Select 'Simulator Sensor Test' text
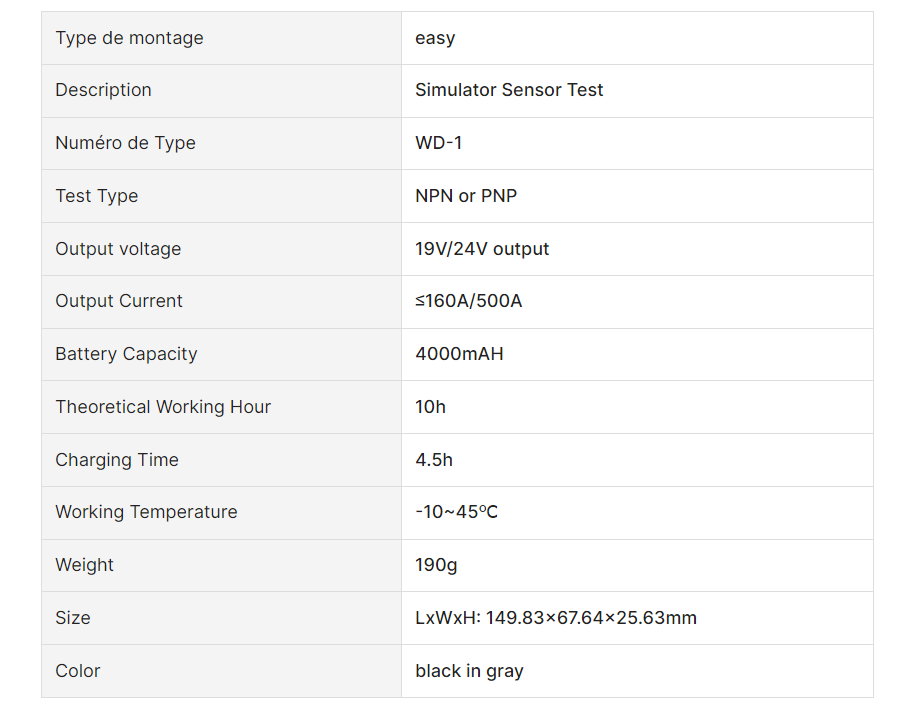 pyautogui.click(x=509, y=90)
